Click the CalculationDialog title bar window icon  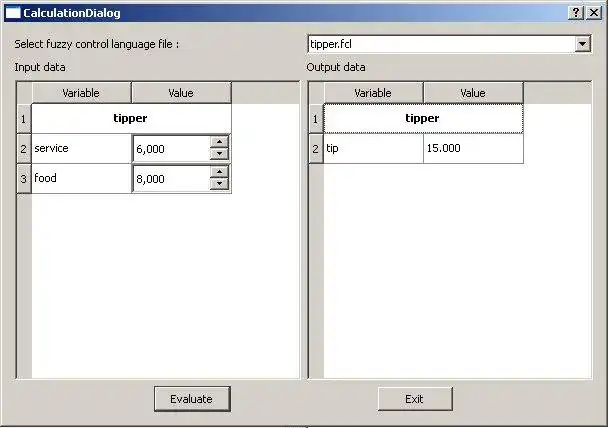[13, 13]
